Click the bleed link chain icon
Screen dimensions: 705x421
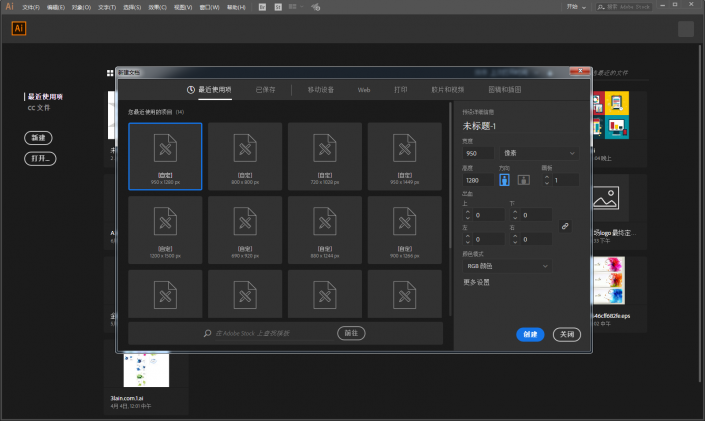pos(565,226)
